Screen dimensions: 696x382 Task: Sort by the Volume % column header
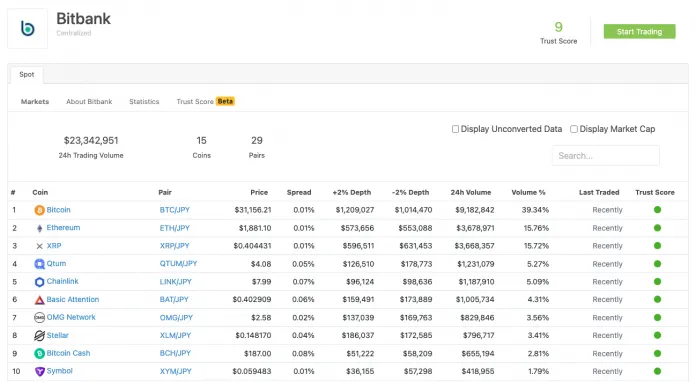[x=528, y=193]
